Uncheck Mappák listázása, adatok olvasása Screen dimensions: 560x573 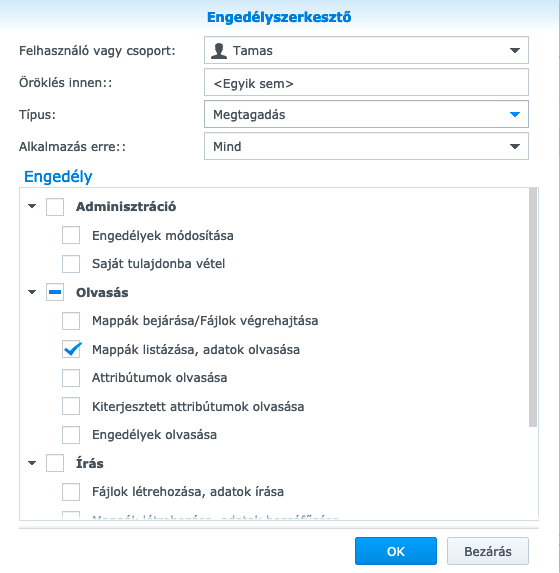[x=71, y=349]
